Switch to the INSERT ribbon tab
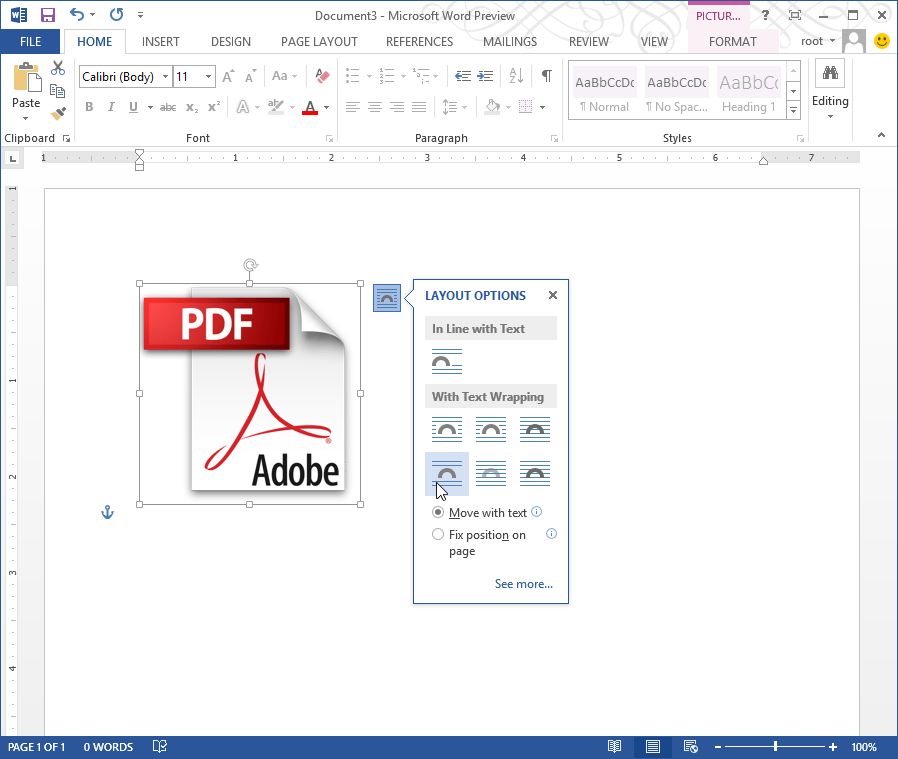 (160, 42)
